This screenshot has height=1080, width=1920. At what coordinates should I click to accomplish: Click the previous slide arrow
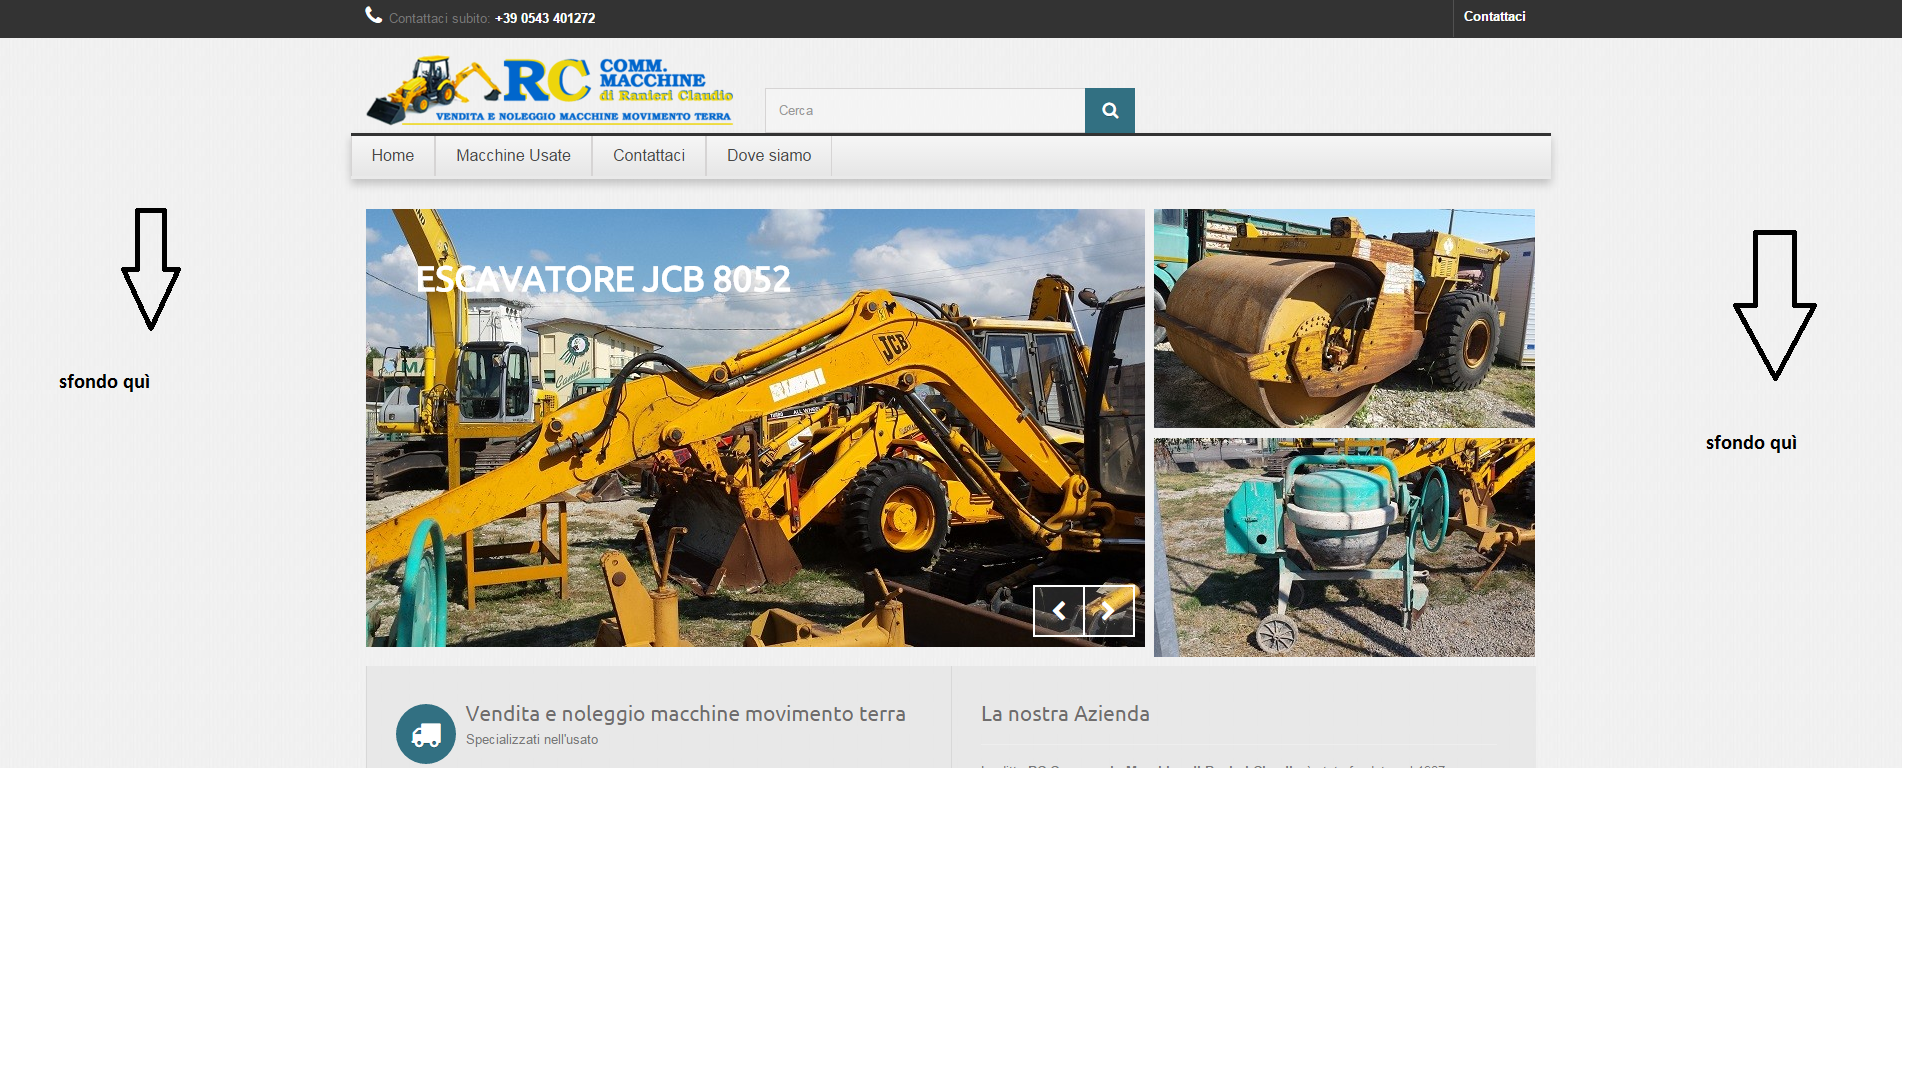pyautogui.click(x=1058, y=611)
